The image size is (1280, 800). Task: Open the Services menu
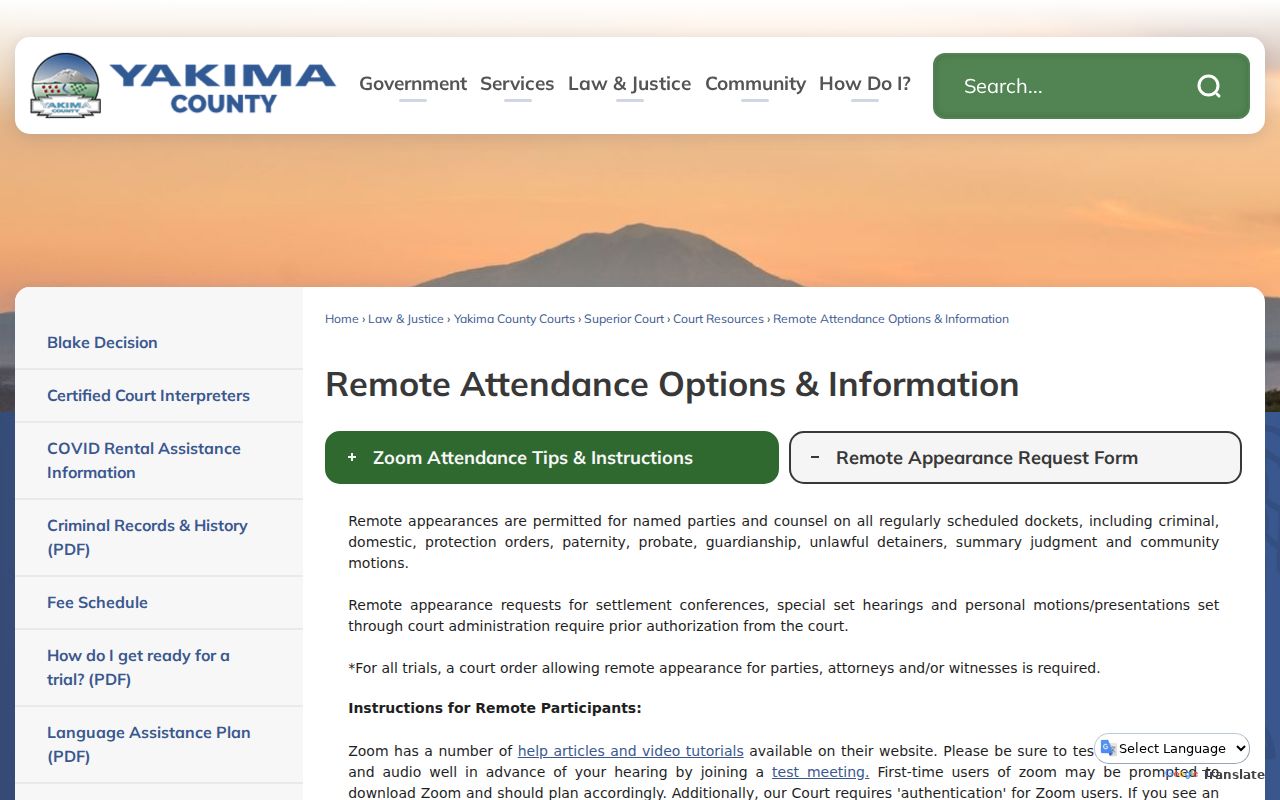pyautogui.click(x=517, y=84)
